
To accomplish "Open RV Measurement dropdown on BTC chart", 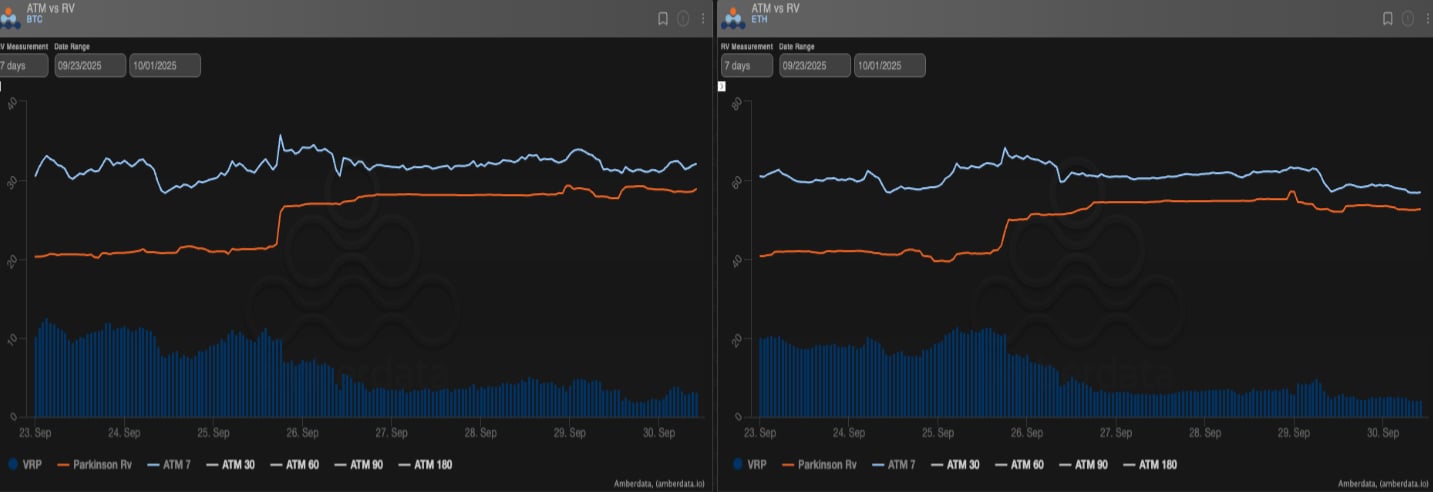I will [24, 66].
